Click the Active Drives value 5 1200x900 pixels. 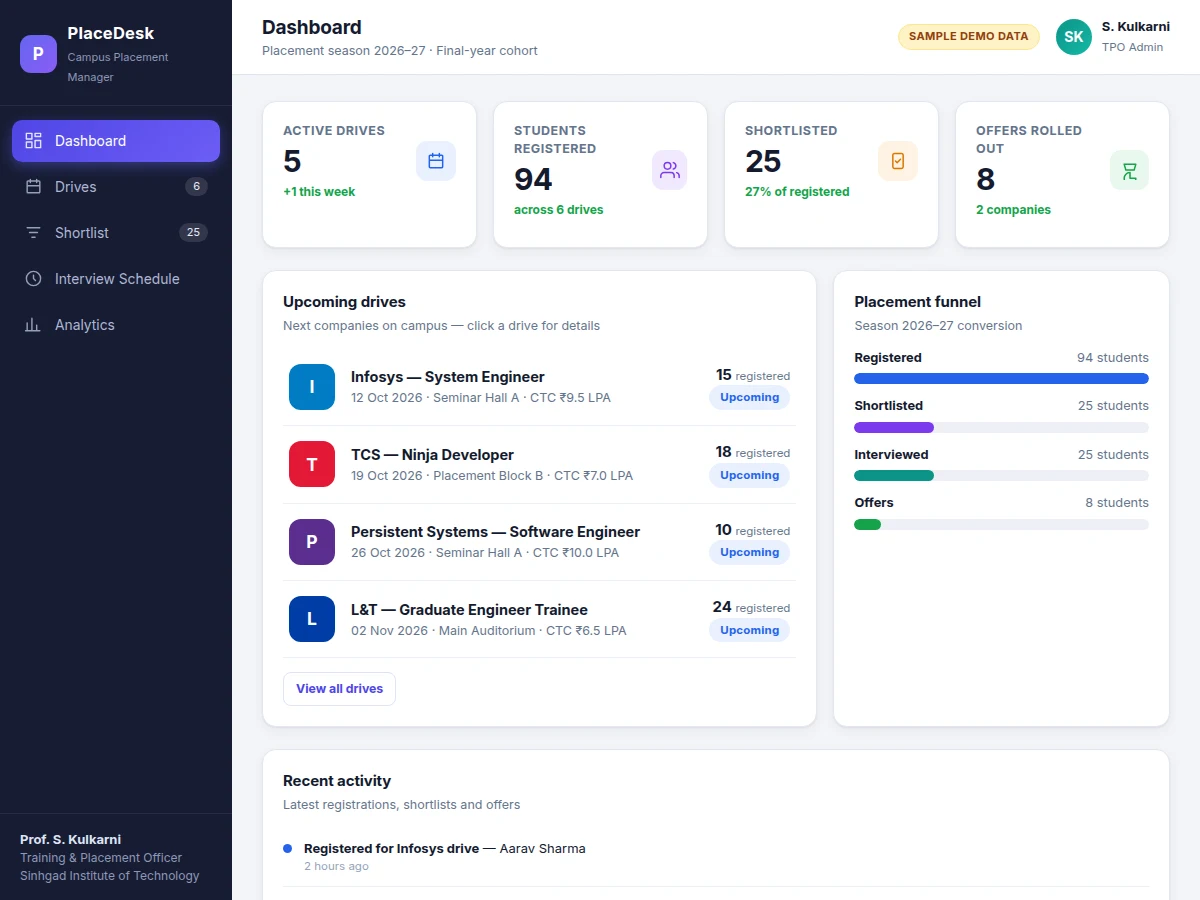pos(292,161)
